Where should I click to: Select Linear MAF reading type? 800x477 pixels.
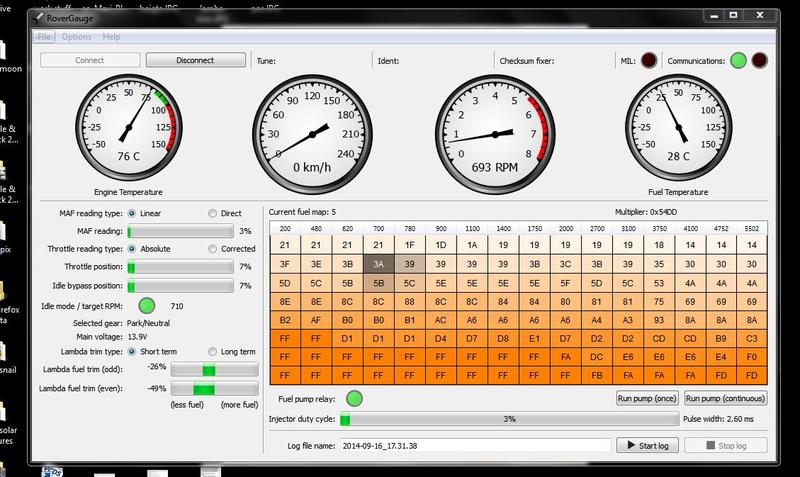[130, 213]
